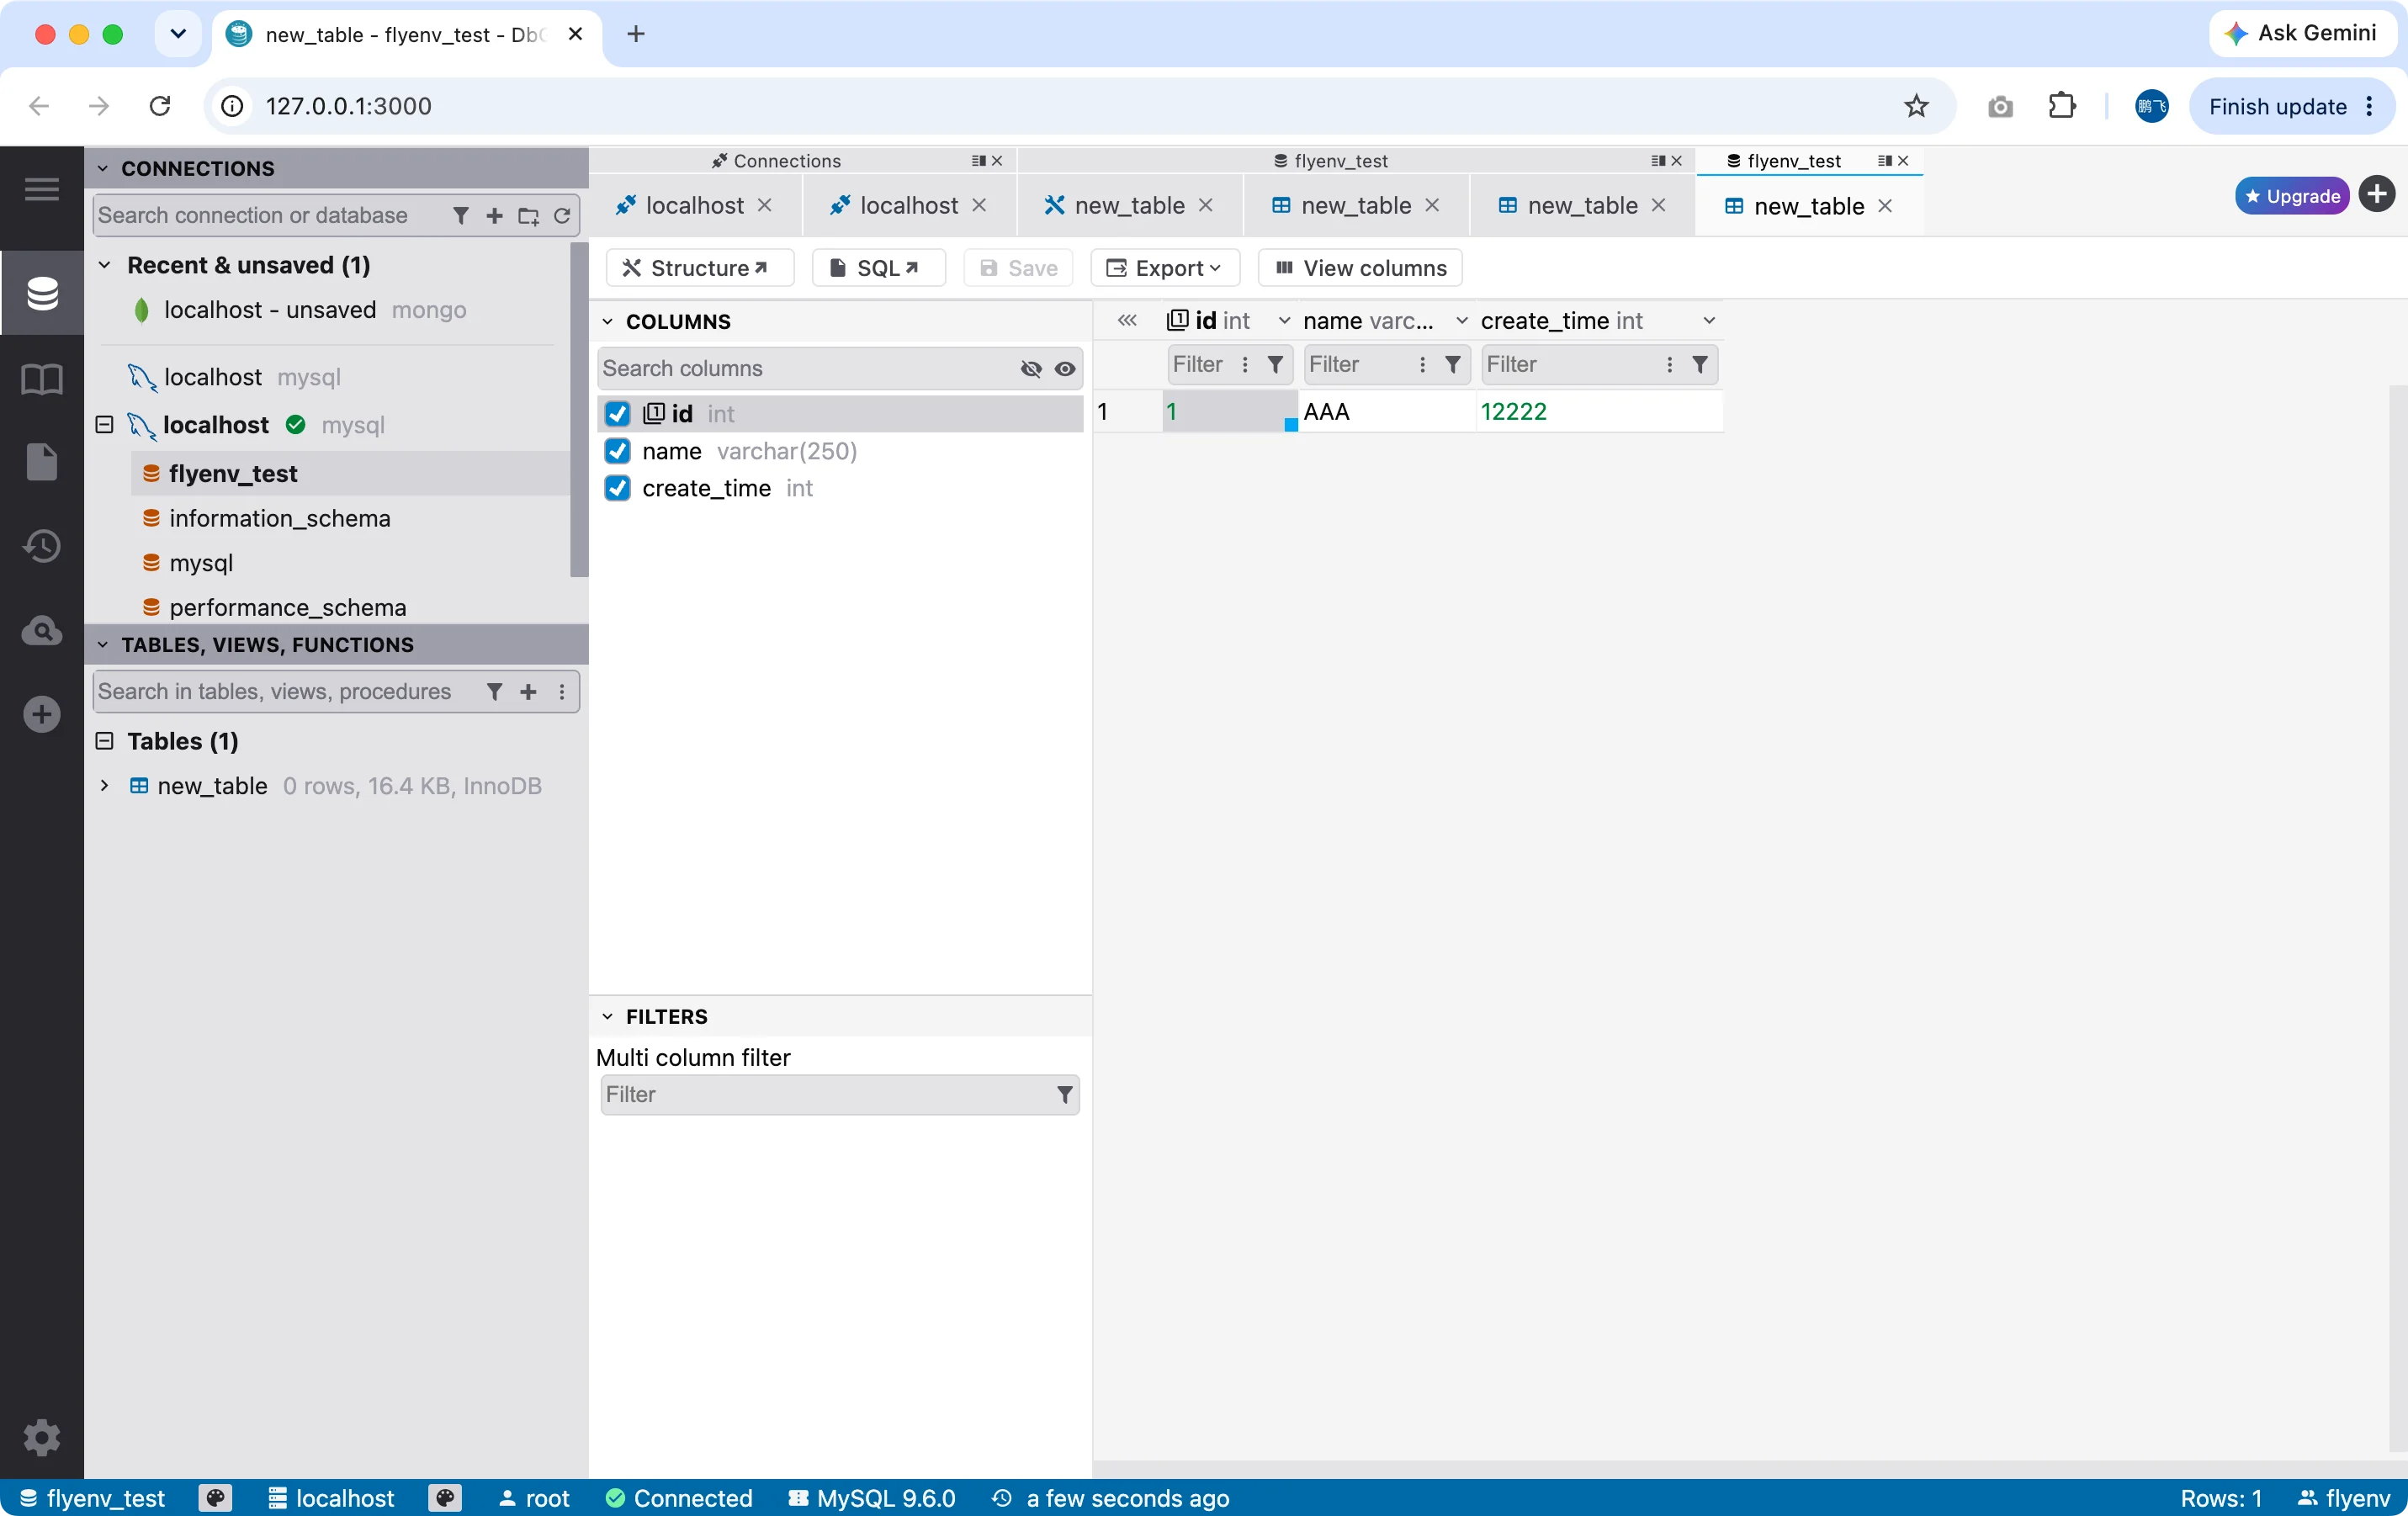Apply the multi column filter funnel
Image resolution: width=2408 pixels, height=1516 pixels.
click(x=1065, y=1094)
